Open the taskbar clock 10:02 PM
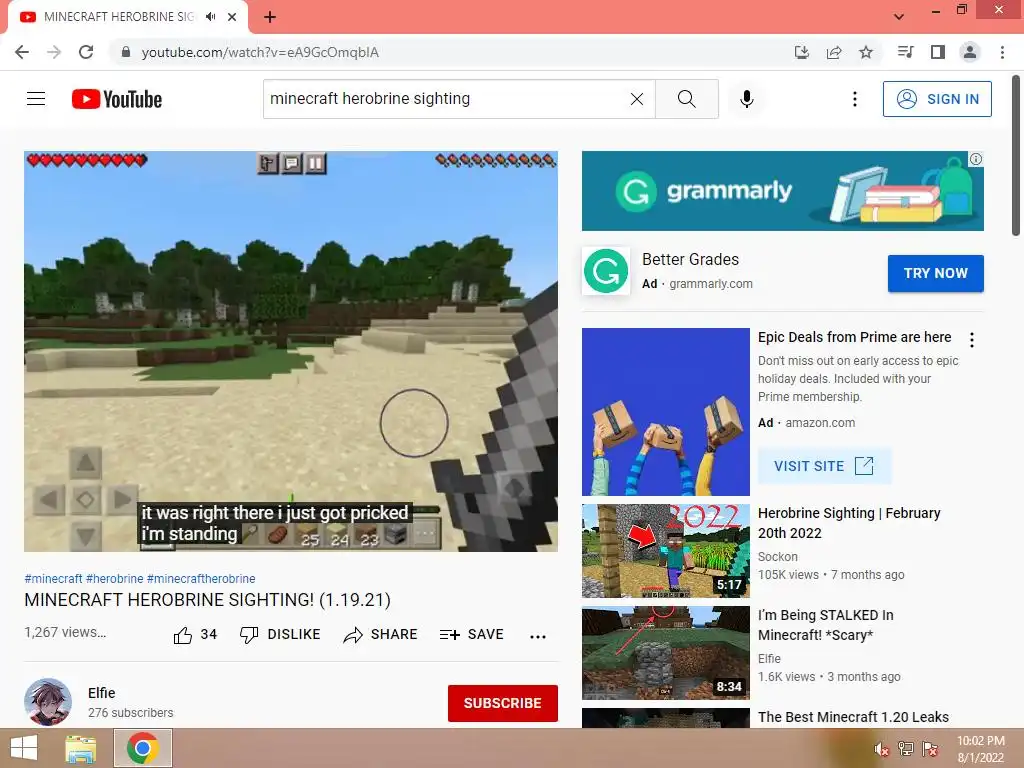The height and width of the screenshot is (768, 1024). pyautogui.click(x=980, y=749)
